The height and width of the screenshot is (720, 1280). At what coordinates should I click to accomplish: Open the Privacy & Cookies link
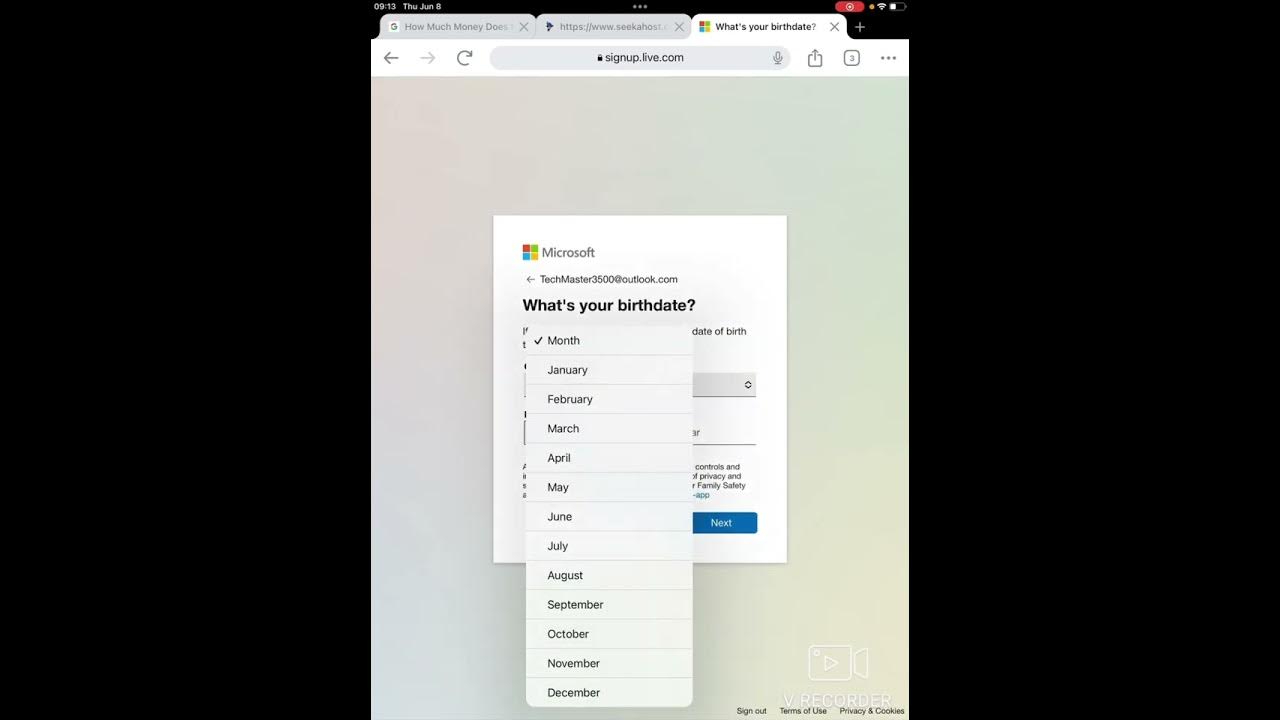(x=872, y=711)
